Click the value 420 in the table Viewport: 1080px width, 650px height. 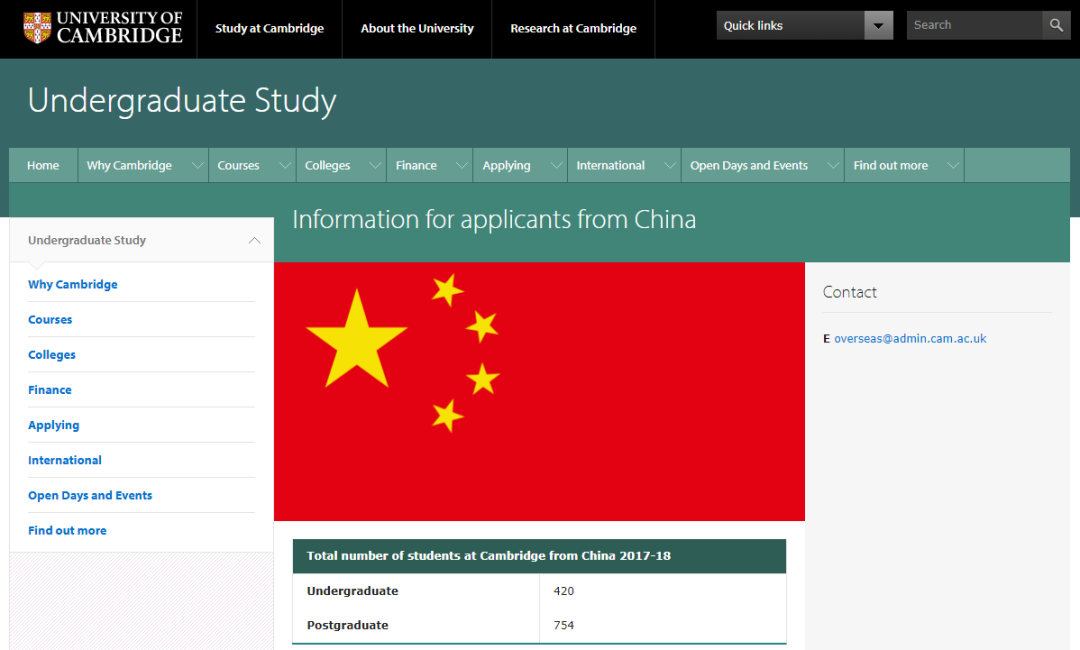[x=563, y=591]
